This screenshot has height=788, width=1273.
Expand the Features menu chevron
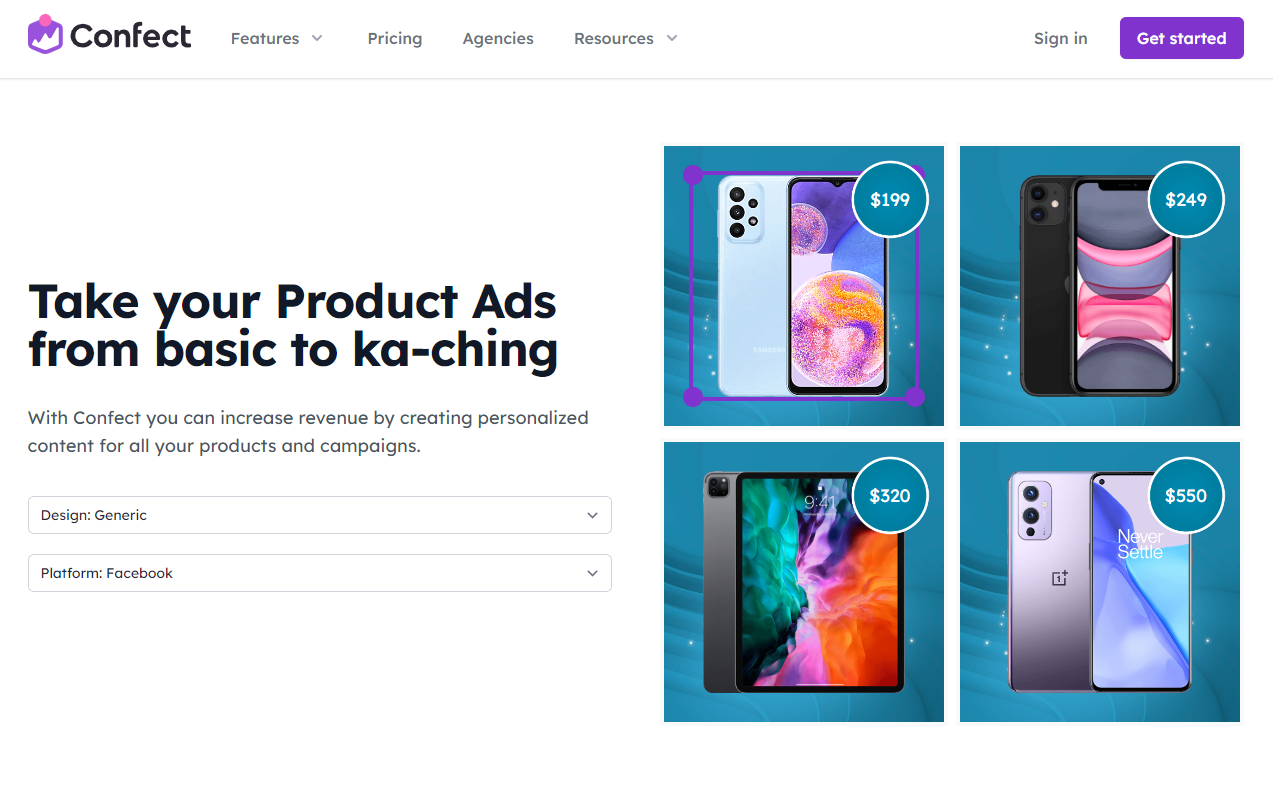pyautogui.click(x=317, y=38)
